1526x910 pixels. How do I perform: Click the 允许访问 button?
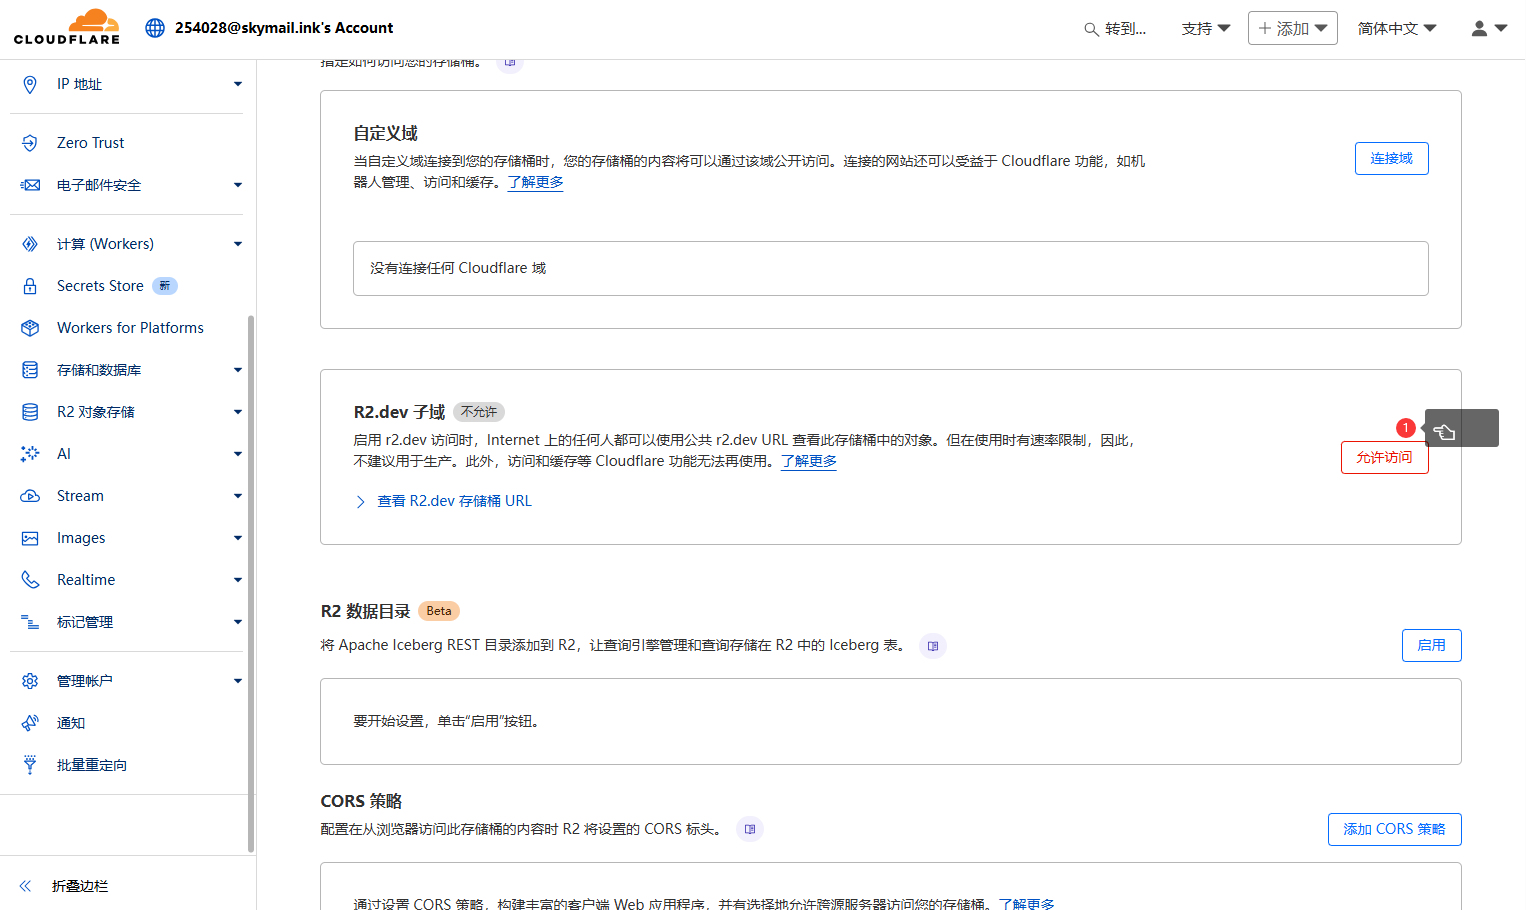1384,458
